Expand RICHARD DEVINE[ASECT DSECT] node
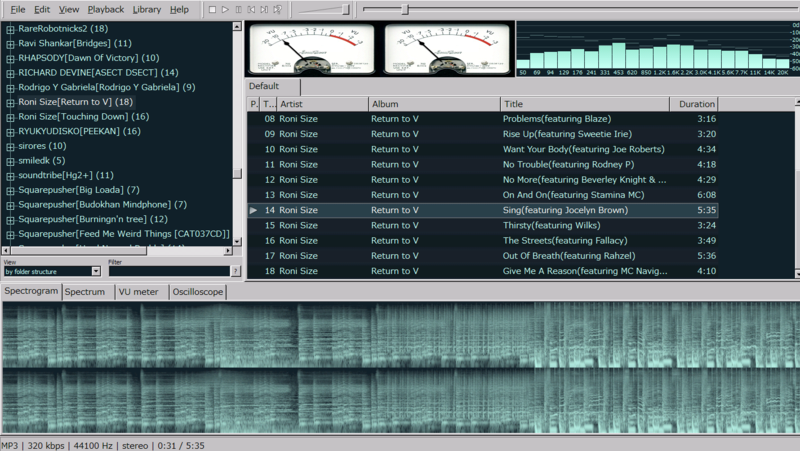Screen dimensions: 800x451 (x=10, y=73)
